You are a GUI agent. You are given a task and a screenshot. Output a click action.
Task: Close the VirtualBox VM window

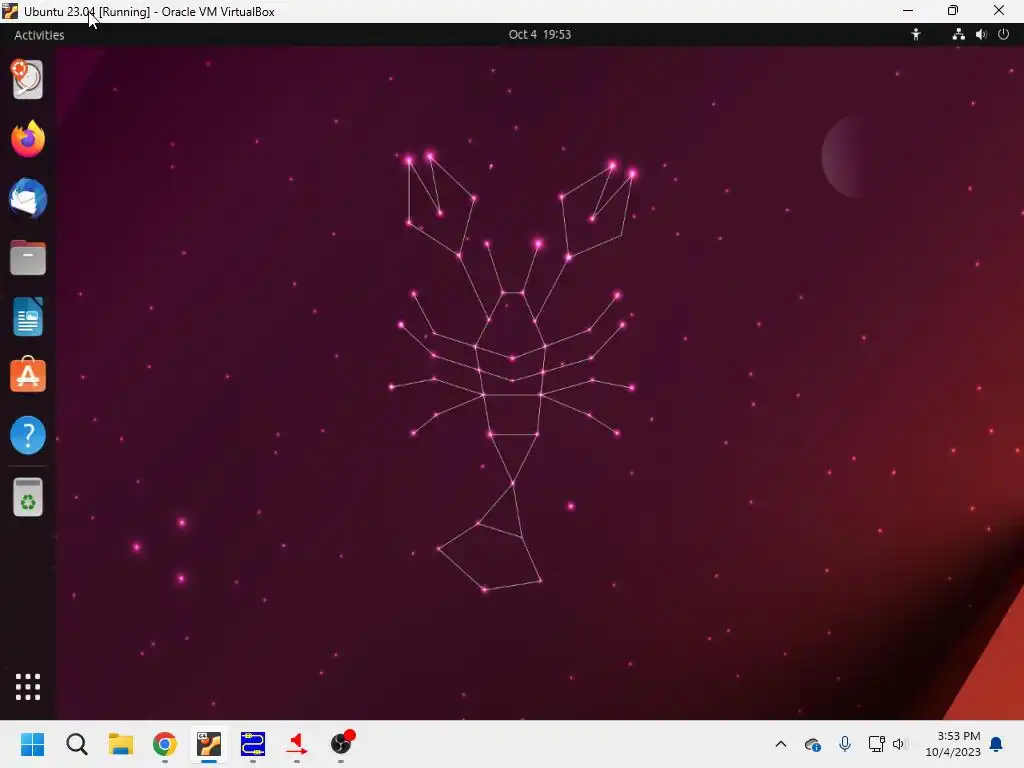(x=999, y=10)
